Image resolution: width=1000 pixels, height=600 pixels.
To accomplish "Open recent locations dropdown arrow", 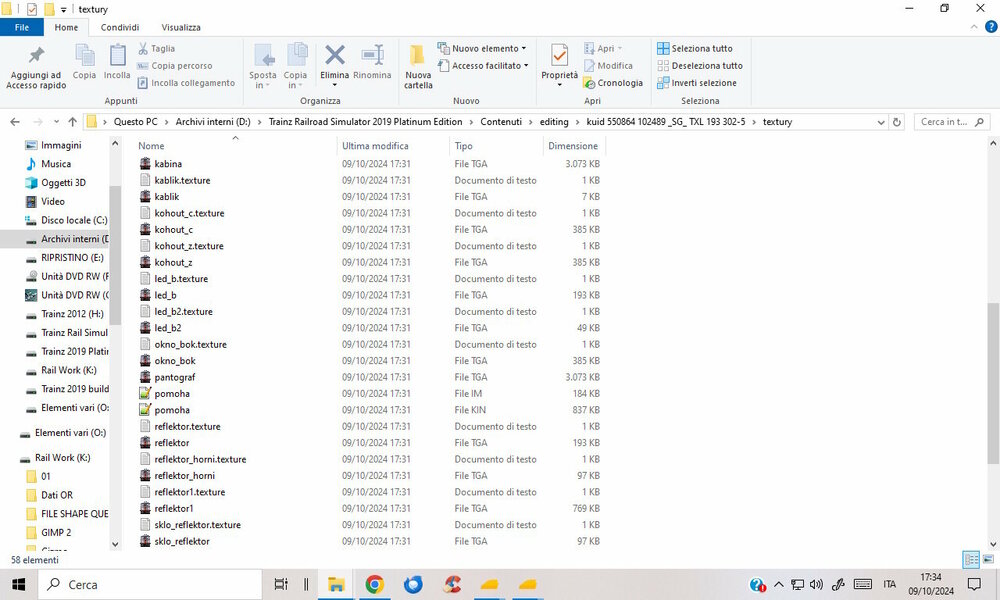I will pos(56,122).
